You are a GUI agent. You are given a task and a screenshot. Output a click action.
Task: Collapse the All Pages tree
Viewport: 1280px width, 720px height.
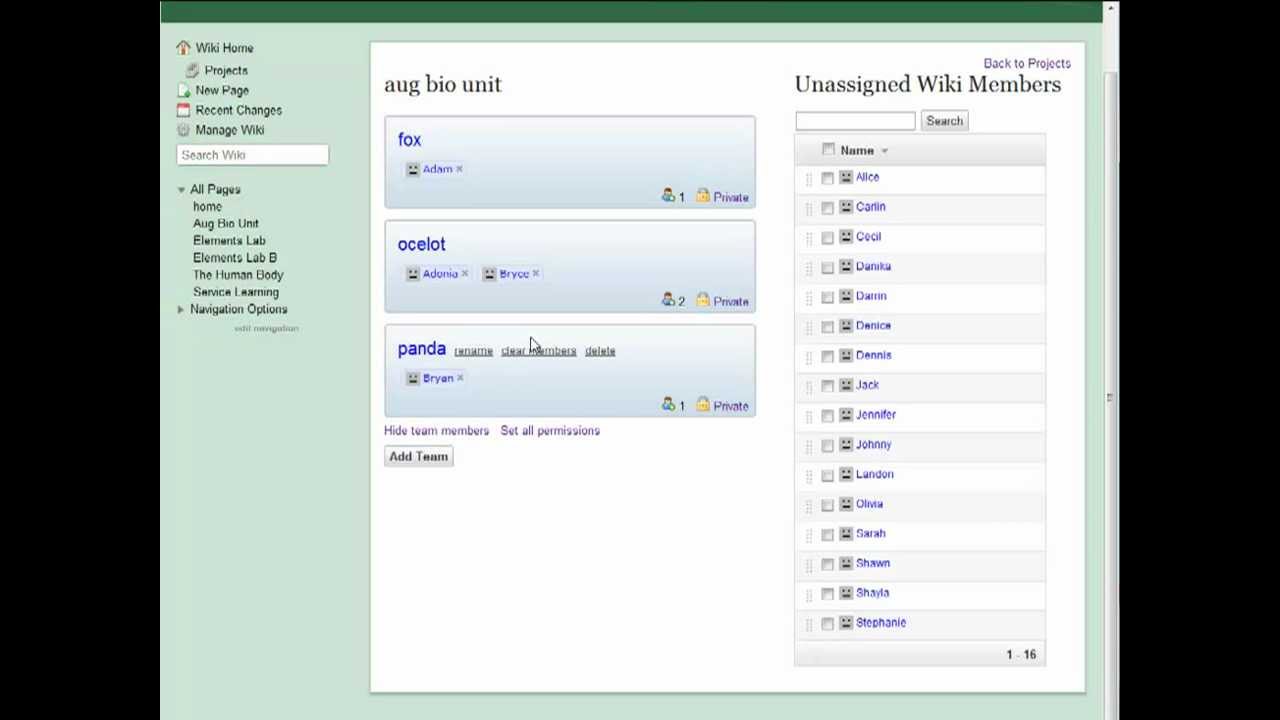pos(181,189)
